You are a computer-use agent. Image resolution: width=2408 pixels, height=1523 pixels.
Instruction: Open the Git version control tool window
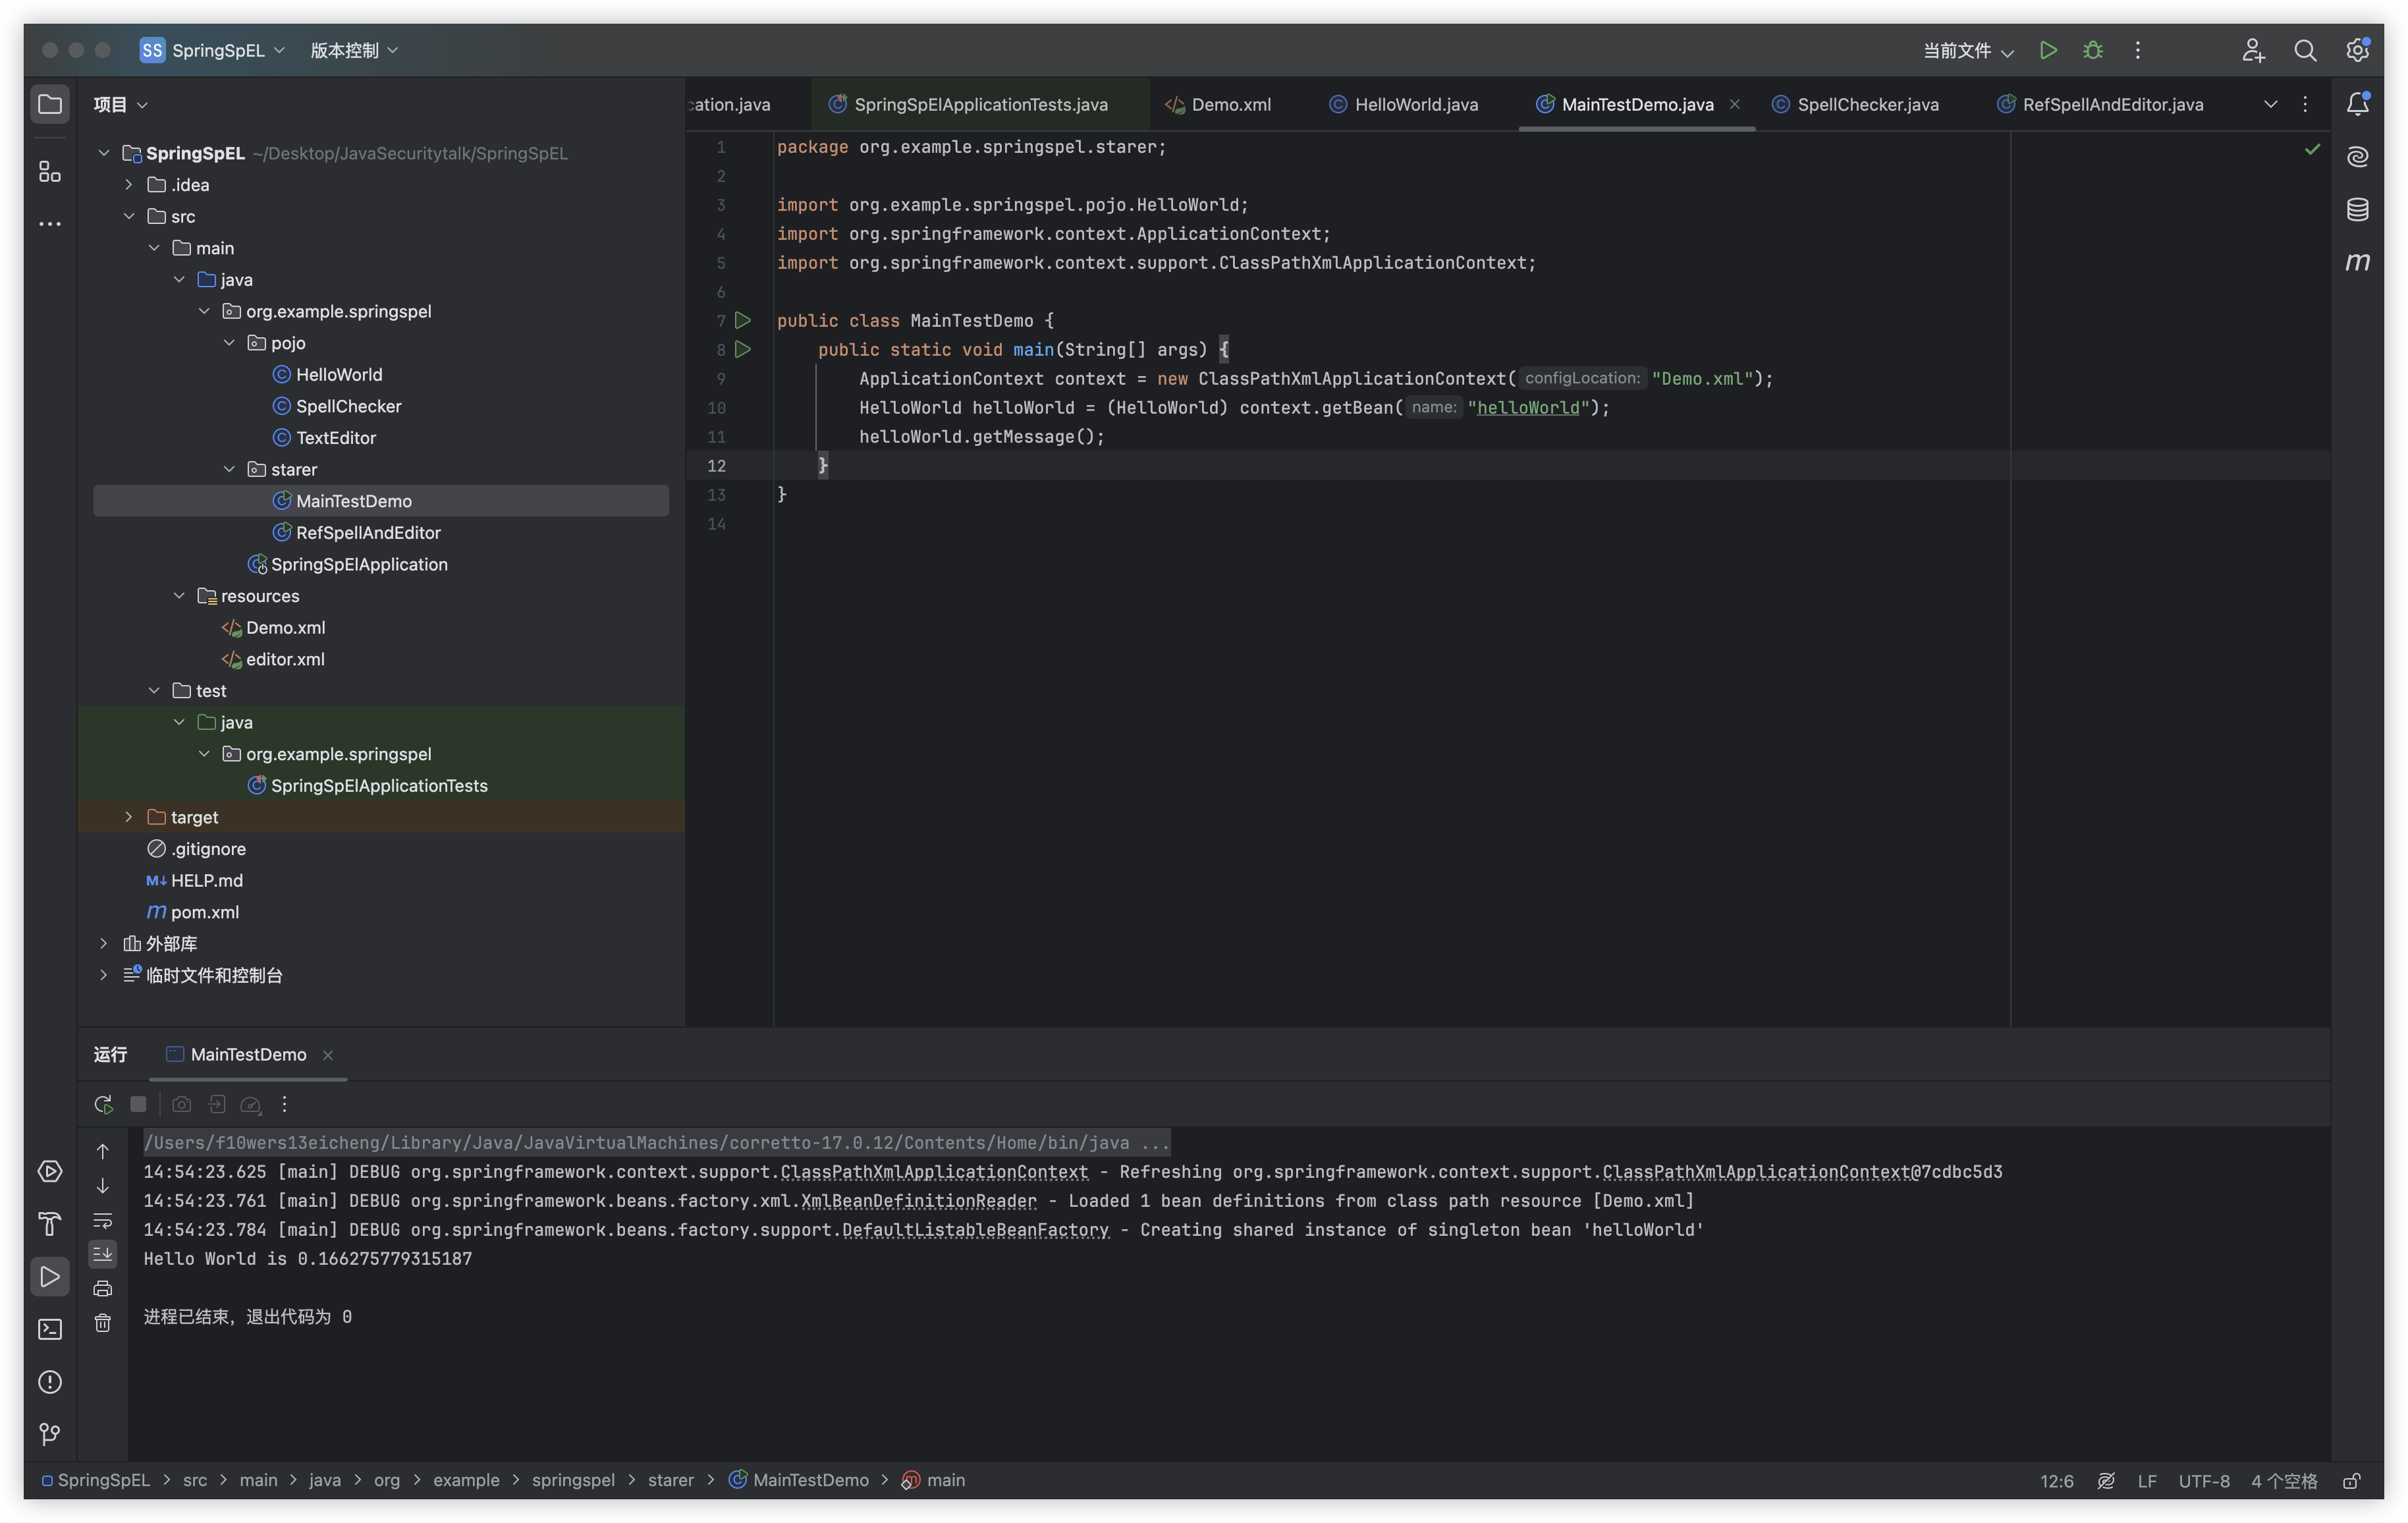(49, 1434)
